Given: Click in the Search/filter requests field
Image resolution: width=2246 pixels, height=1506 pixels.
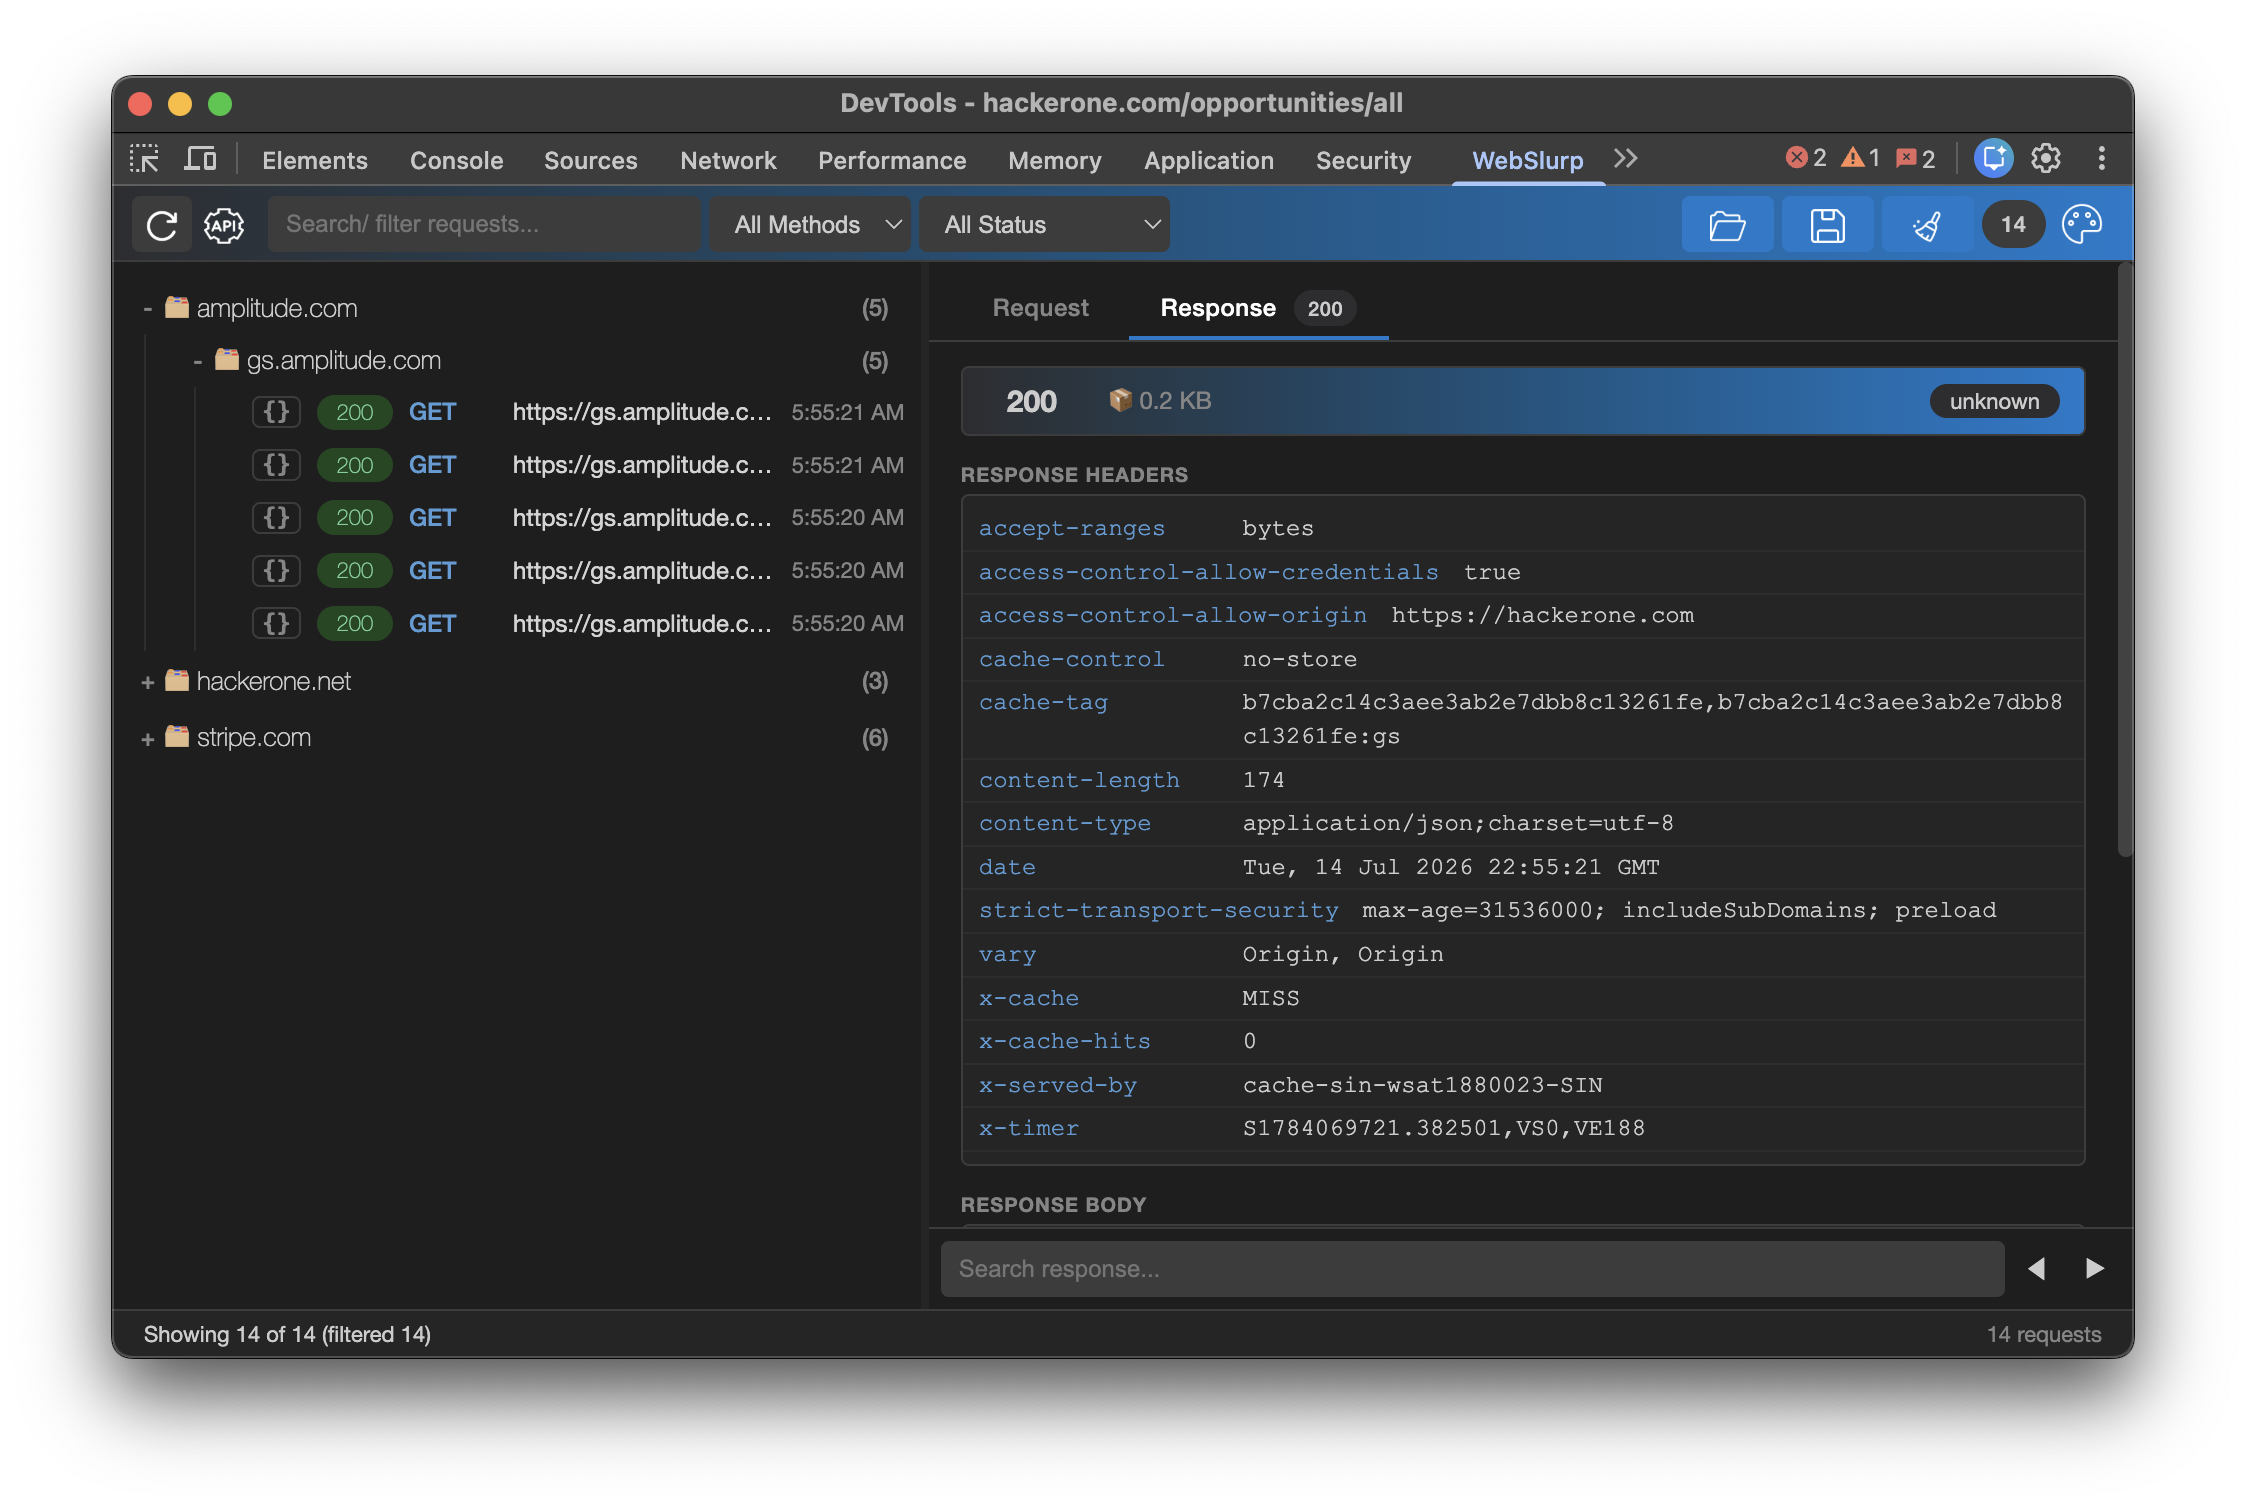Looking at the screenshot, I should tap(483, 224).
